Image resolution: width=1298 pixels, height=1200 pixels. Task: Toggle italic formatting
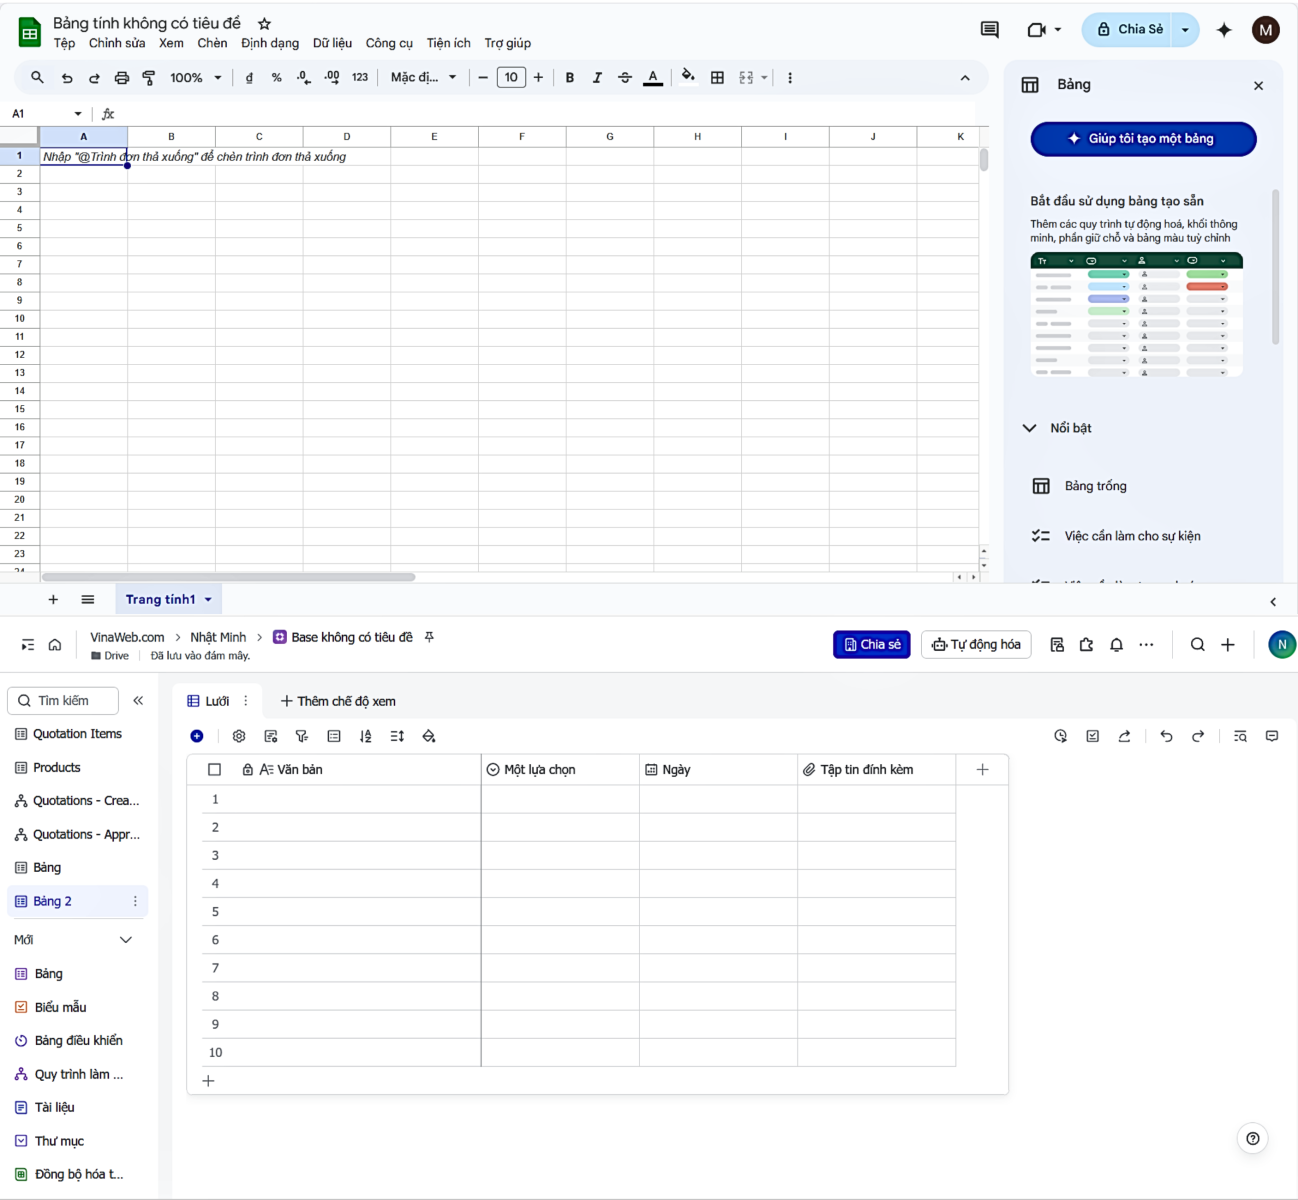[x=597, y=77]
